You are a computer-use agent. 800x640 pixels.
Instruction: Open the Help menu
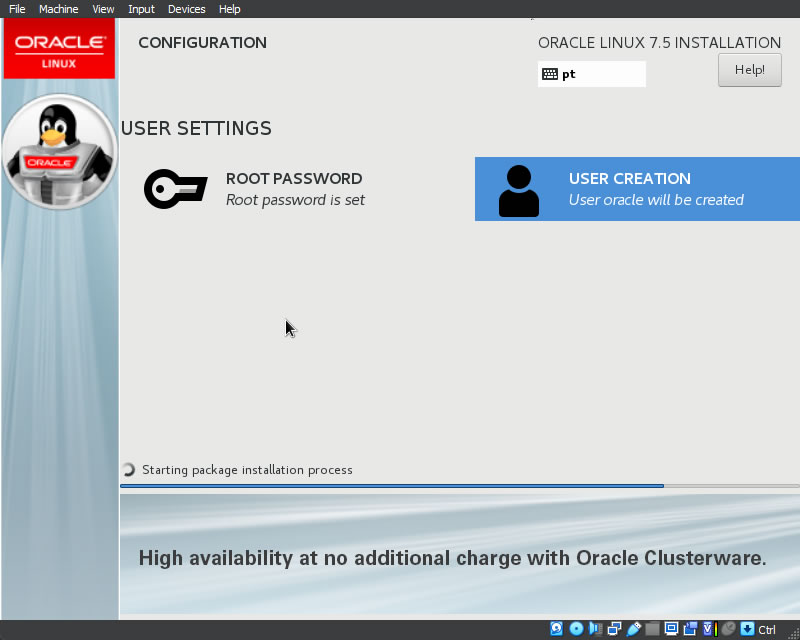click(x=230, y=9)
